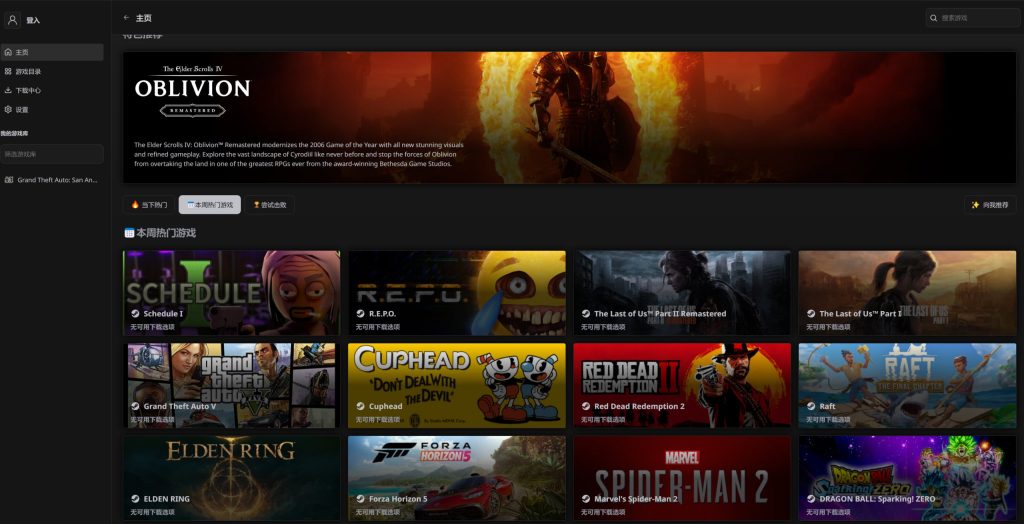Click the Steam icon on The Last of Us Part I card
Image resolution: width=1024 pixels, height=524 pixels.
[811, 314]
